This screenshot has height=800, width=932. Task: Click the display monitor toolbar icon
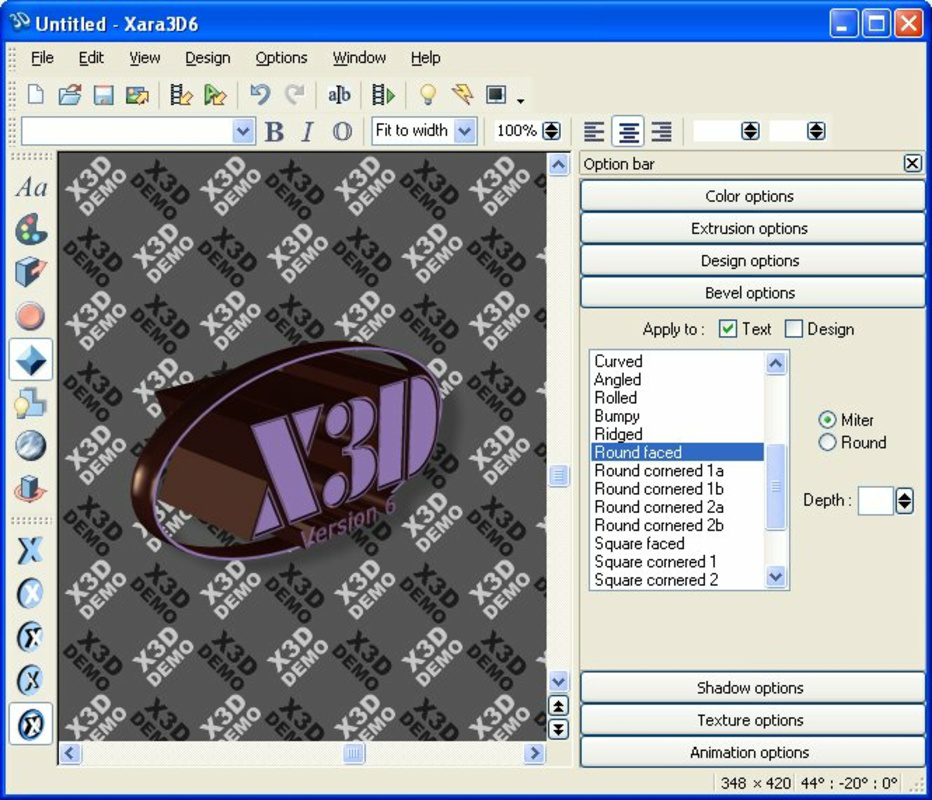(496, 95)
